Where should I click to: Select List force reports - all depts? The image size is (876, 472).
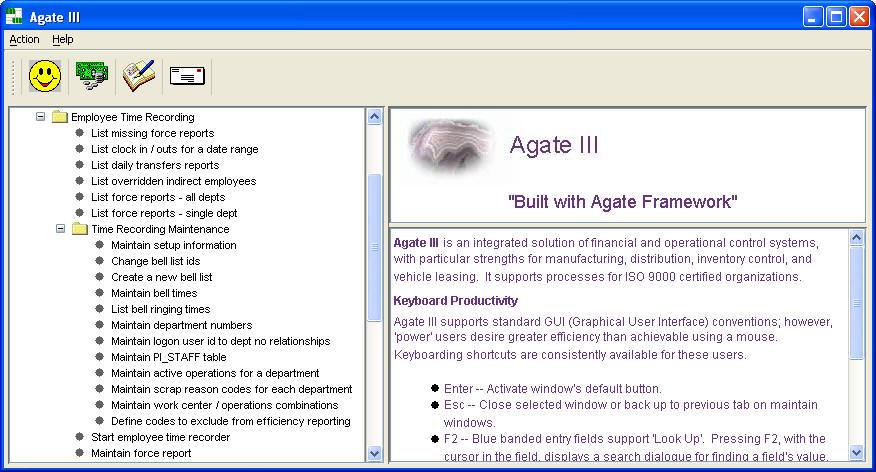158,197
